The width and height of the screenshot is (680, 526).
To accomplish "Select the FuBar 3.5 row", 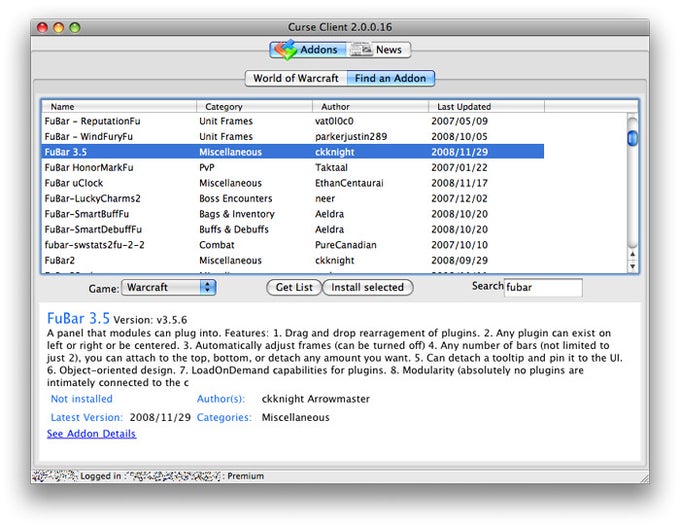I will coord(293,152).
